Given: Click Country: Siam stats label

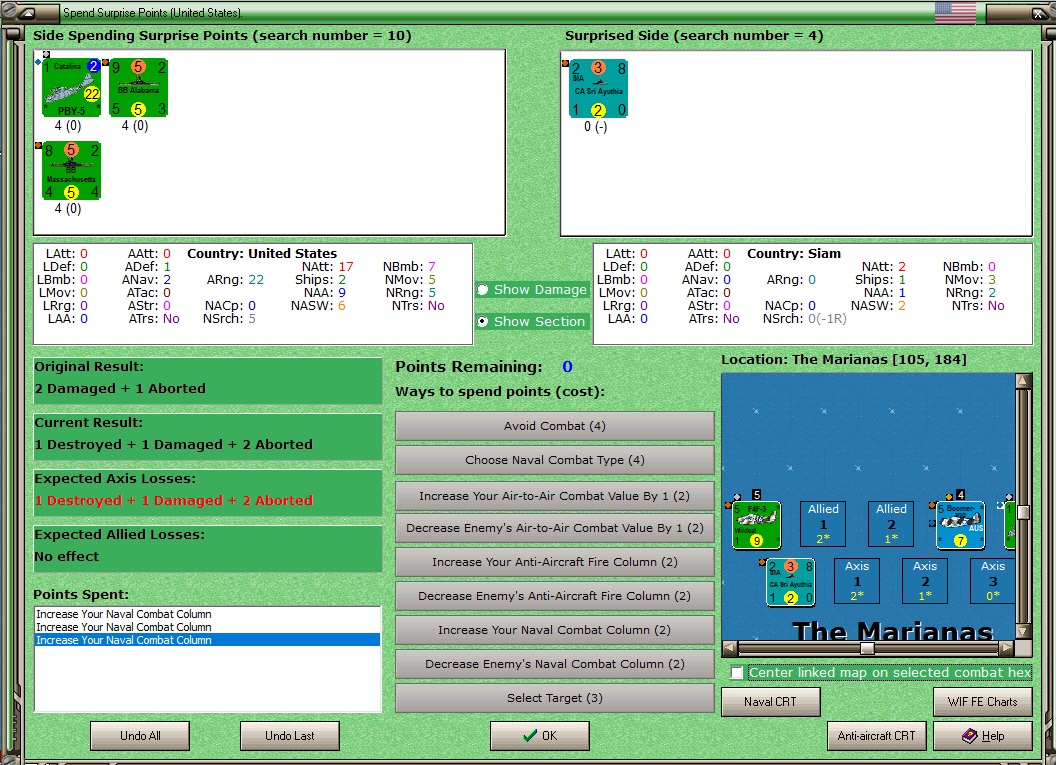Looking at the screenshot, I should [x=794, y=254].
